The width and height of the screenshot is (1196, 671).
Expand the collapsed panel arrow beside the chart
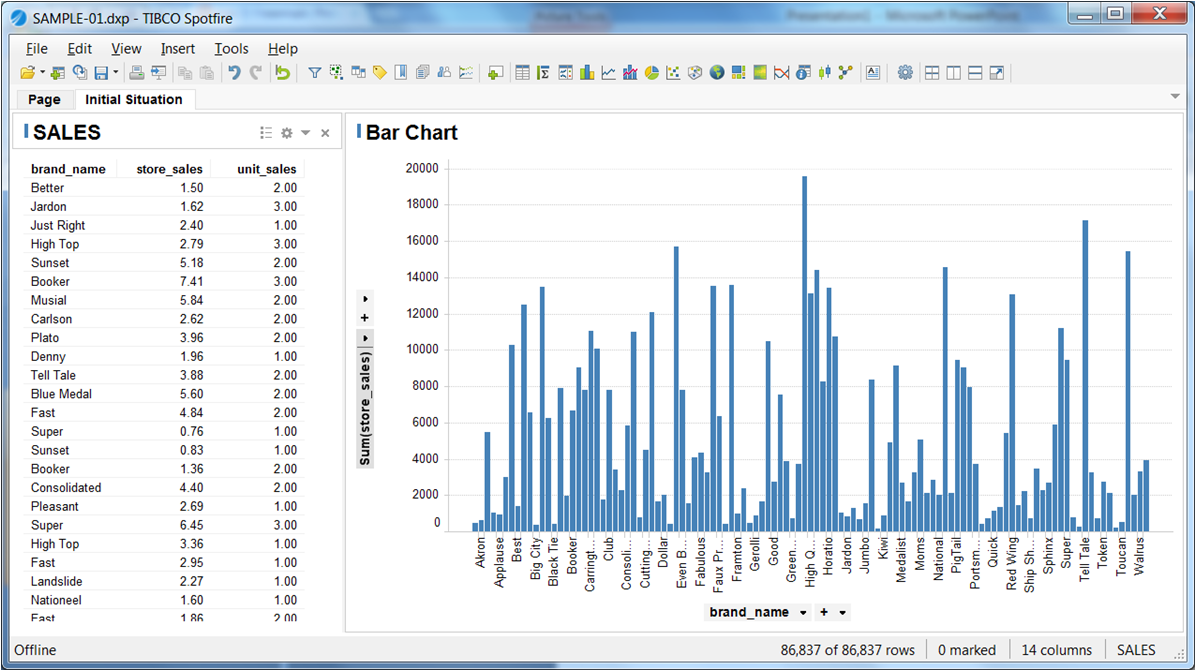click(x=364, y=298)
